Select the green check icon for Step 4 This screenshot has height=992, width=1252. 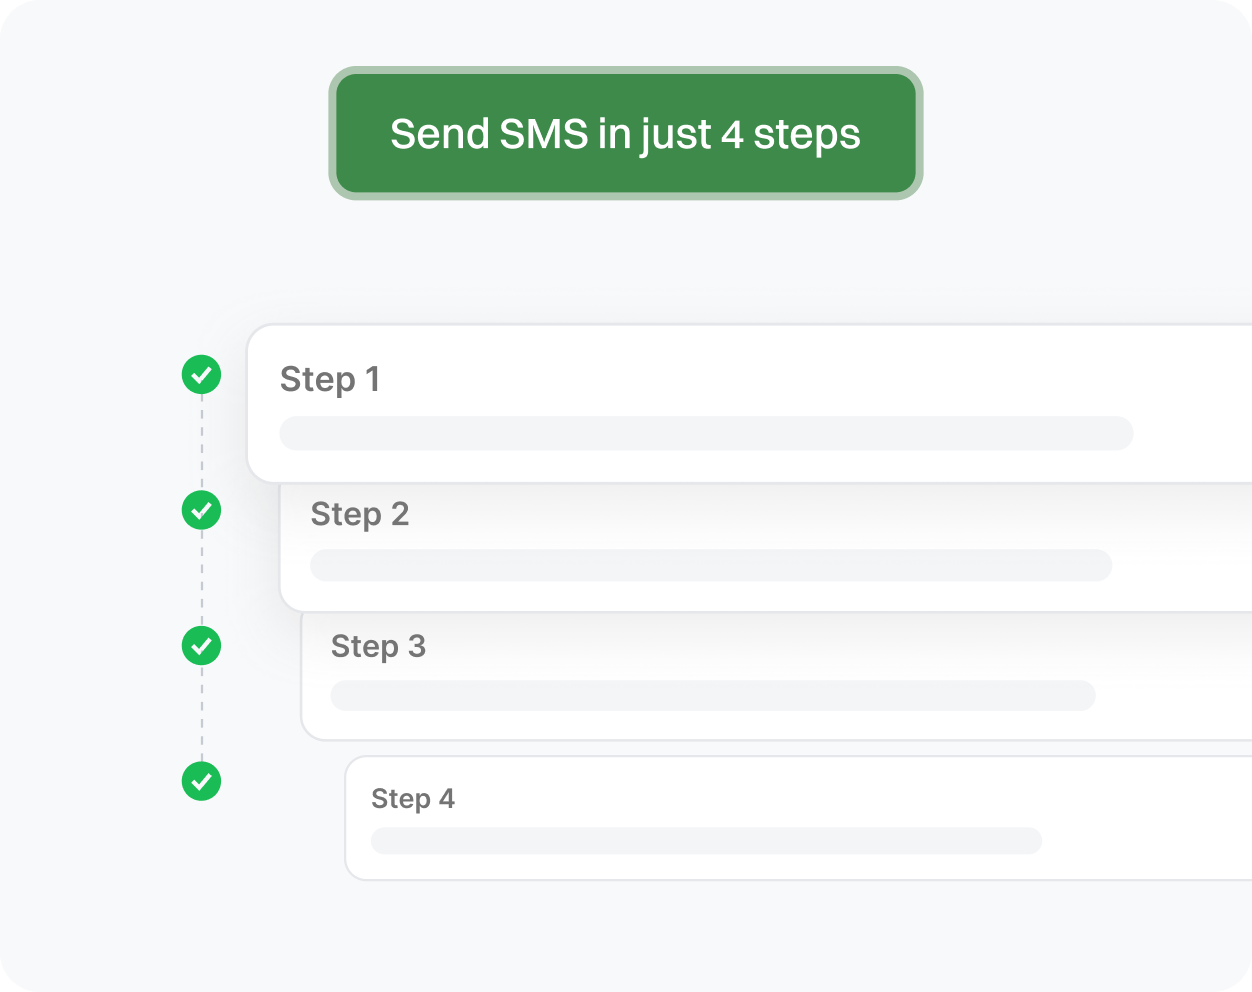[201, 781]
